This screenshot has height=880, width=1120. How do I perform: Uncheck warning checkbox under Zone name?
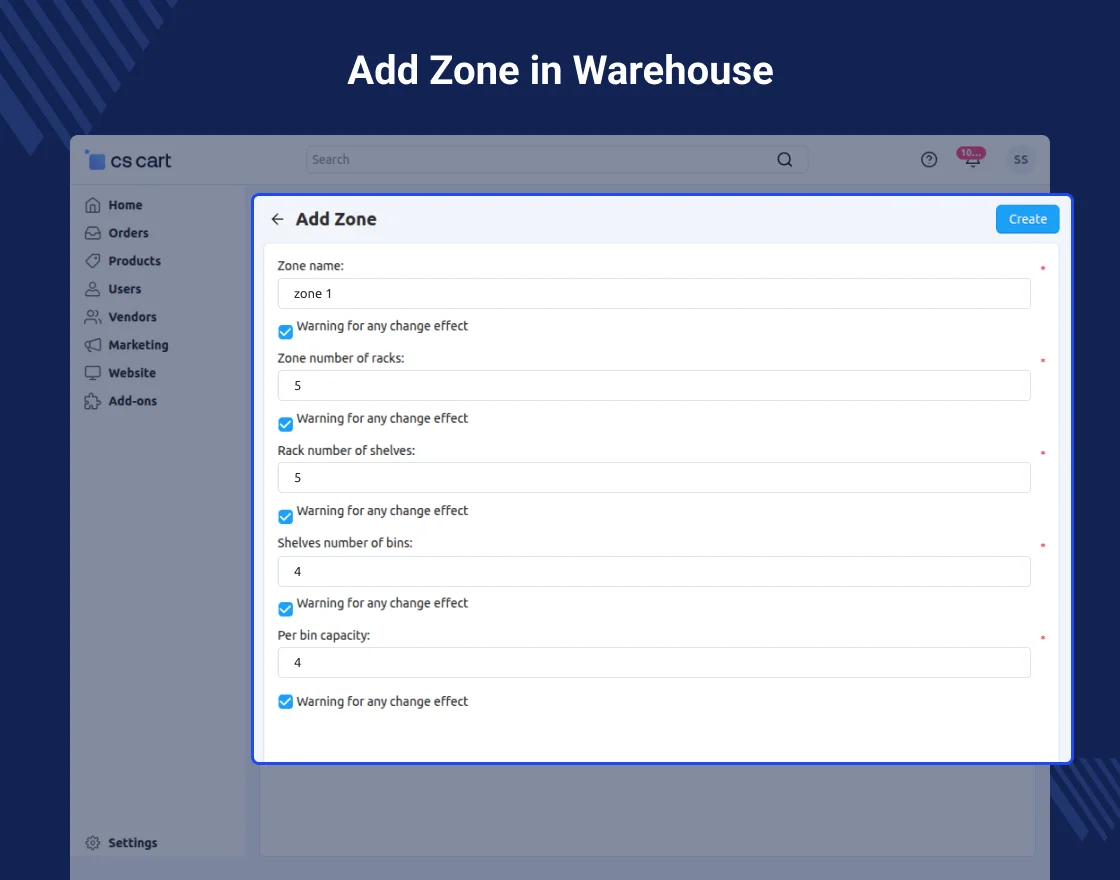(286, 331)
